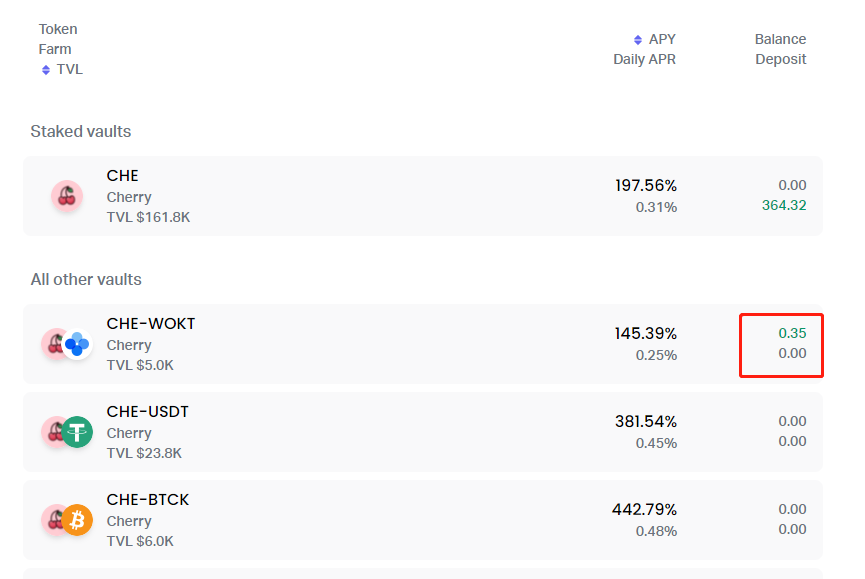The image size is (865, 579).
Task: Click the 442.79% APY value
Action: coord(644,510)
